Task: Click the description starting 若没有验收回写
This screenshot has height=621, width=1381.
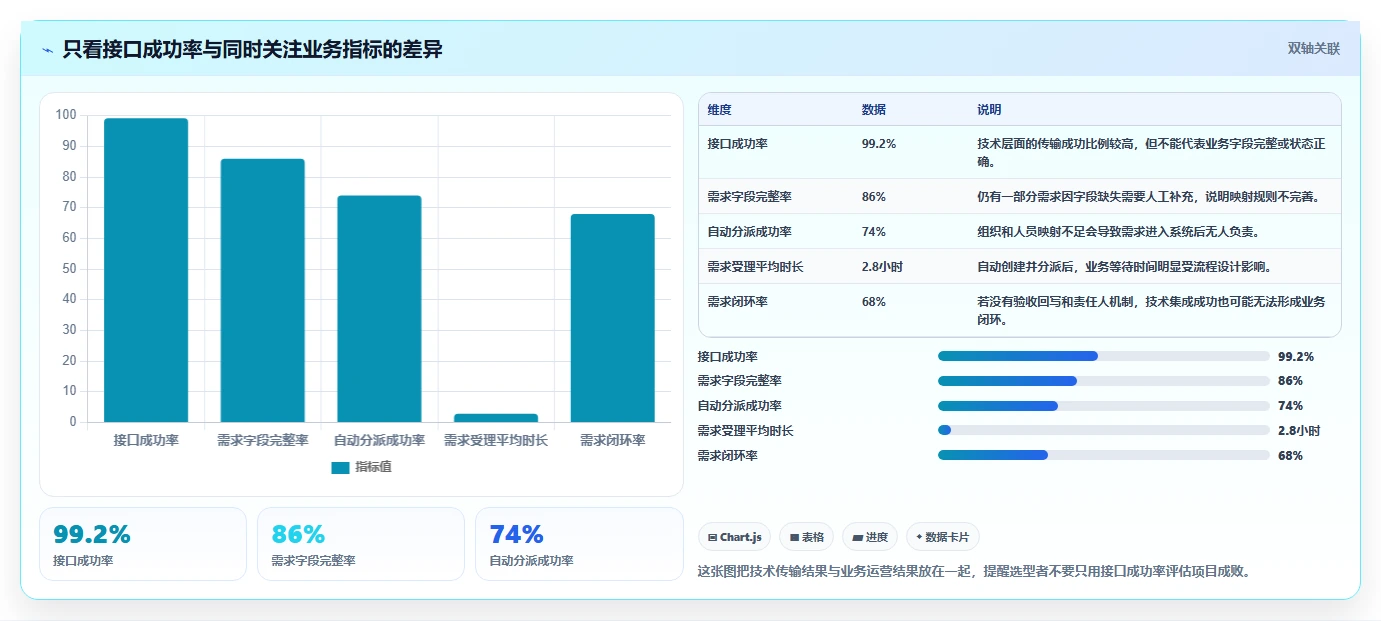Action: (x=1152, y=311)
